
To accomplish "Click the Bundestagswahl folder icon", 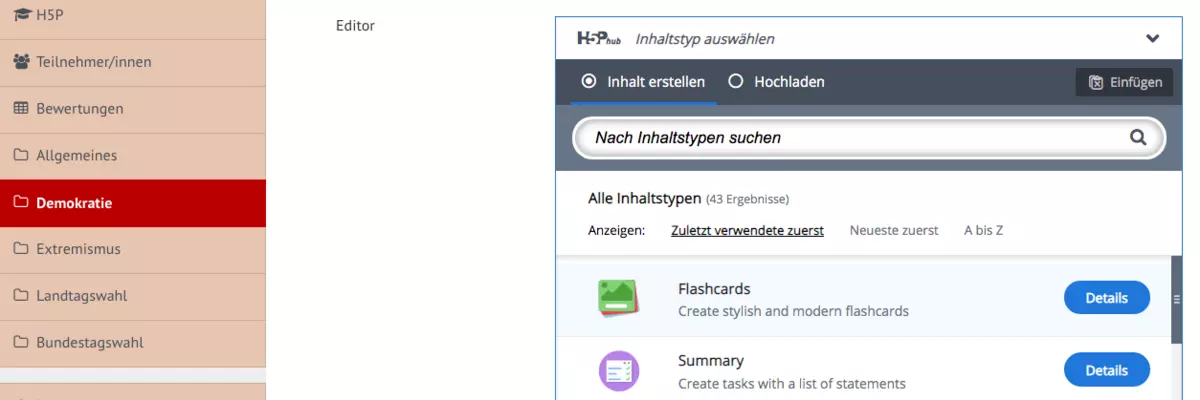I will (x=21, y=342).
